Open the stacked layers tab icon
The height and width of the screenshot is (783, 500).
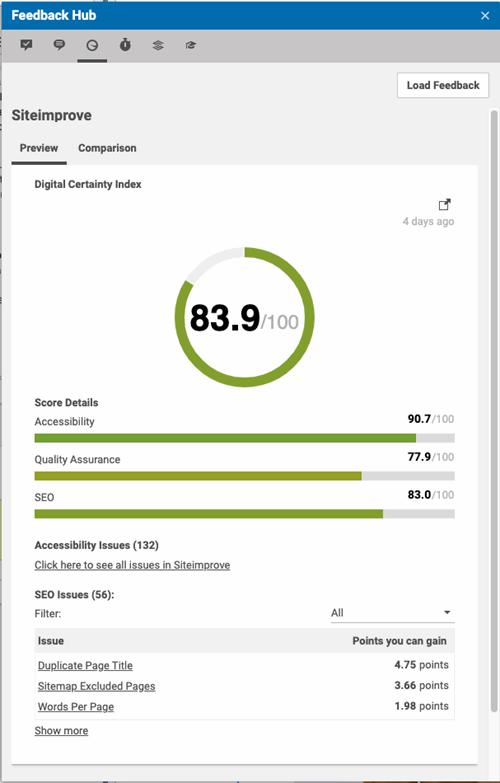point(158,45)
